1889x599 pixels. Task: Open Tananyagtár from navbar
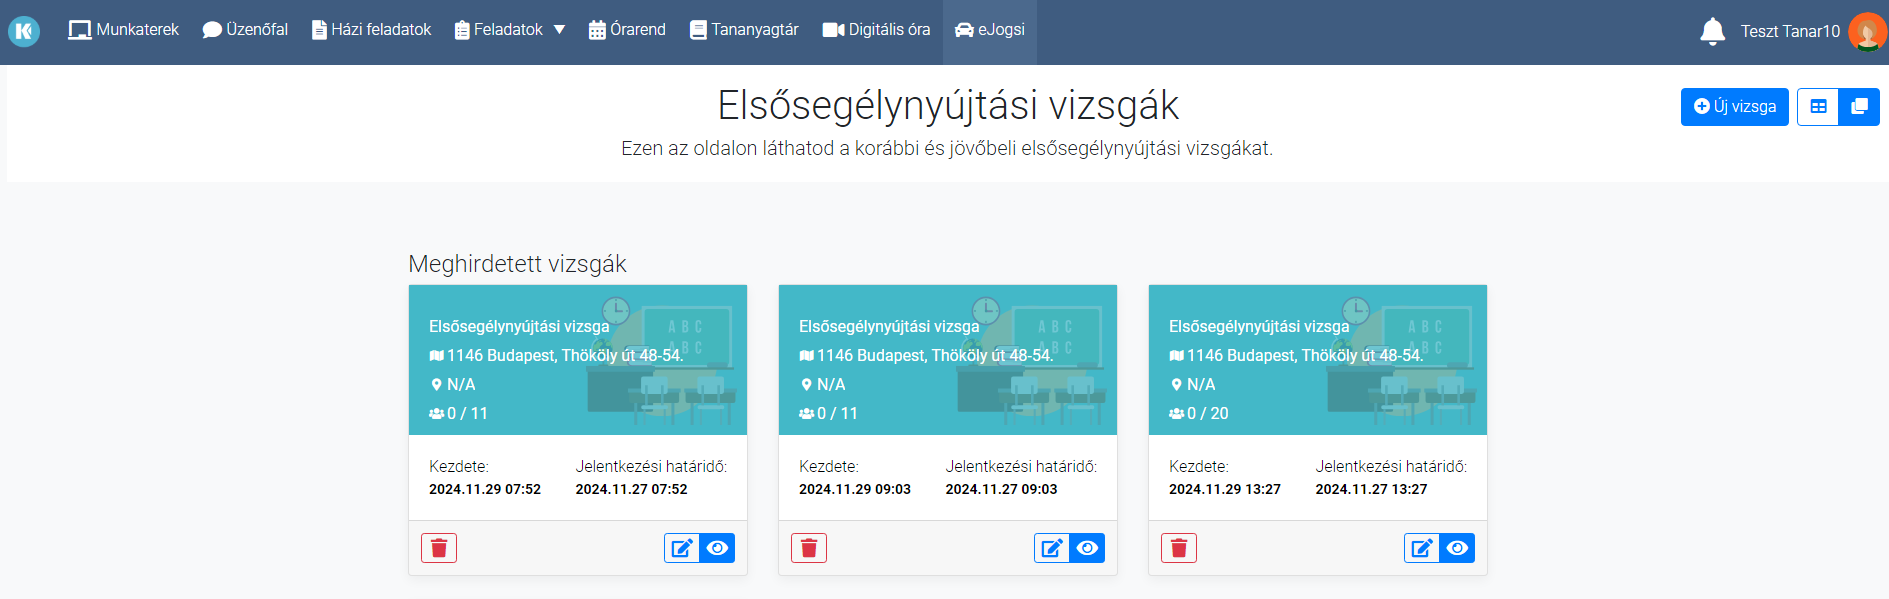744,30
